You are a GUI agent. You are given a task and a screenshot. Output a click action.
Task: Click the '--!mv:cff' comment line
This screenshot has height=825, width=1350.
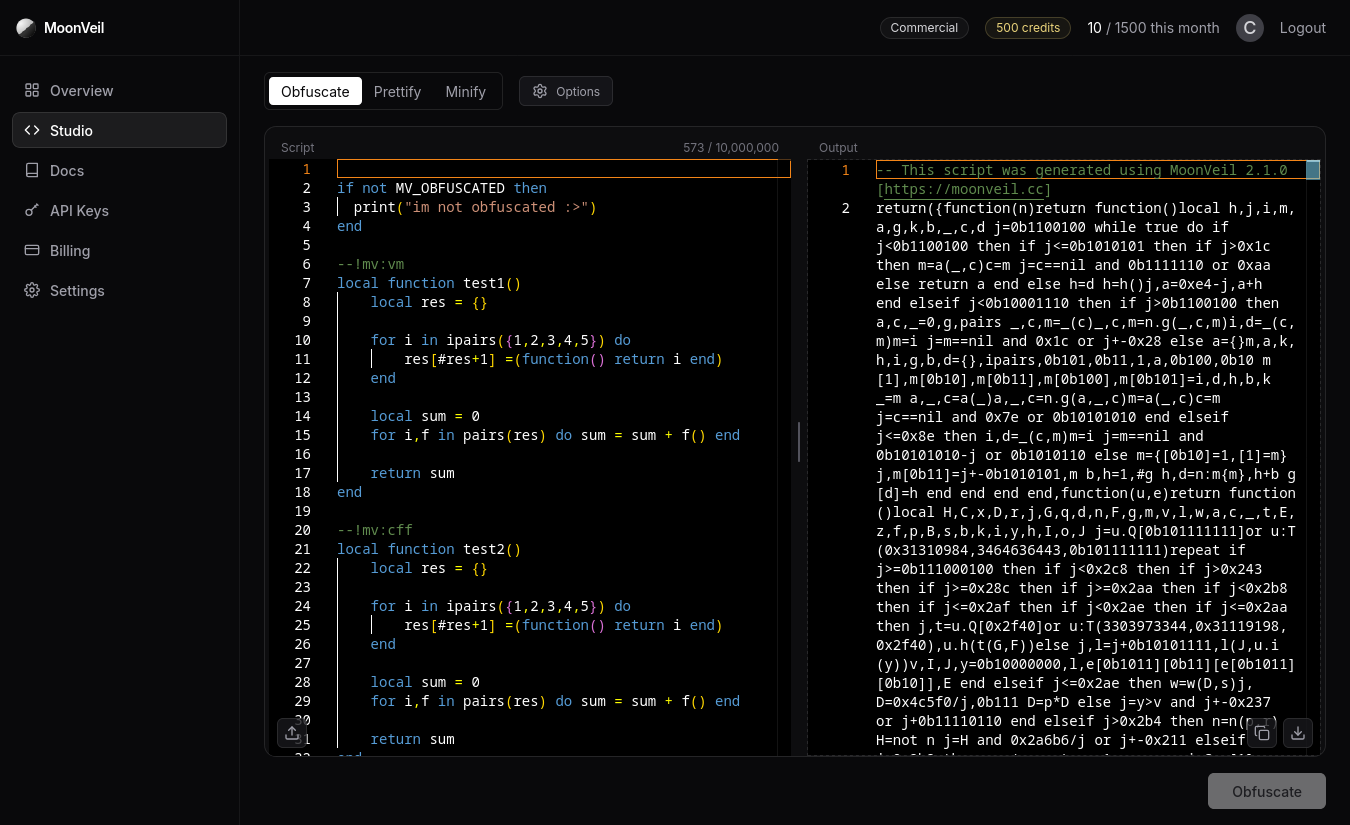point(375,530)
